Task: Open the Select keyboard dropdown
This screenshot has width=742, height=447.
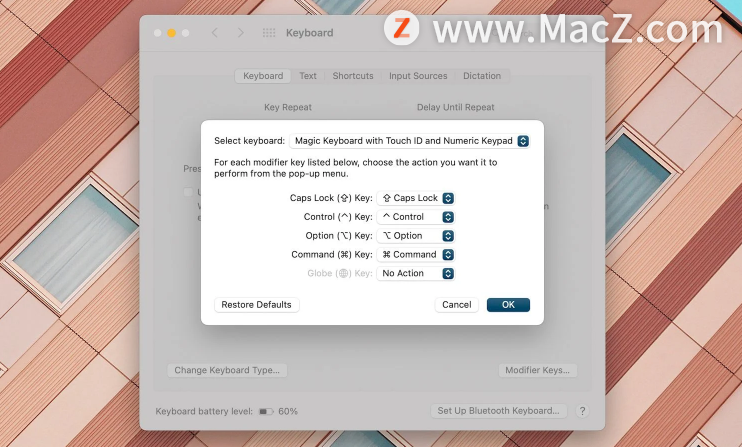Action: click(409, 141)
